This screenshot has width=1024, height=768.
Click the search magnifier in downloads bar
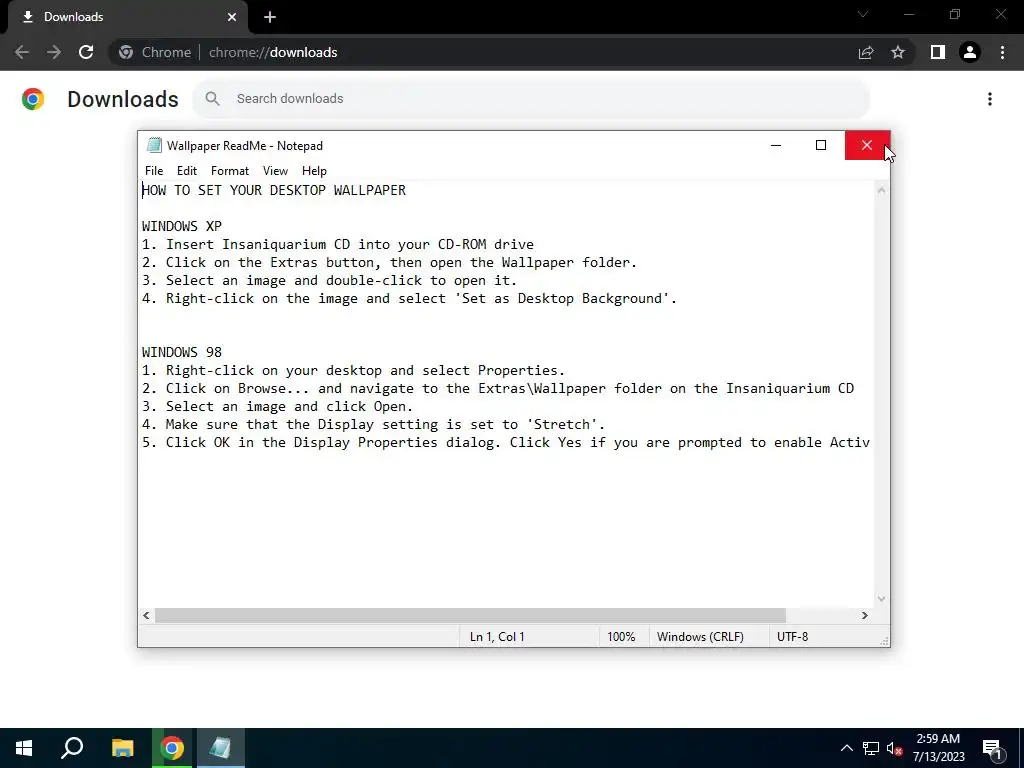(212, 99)
